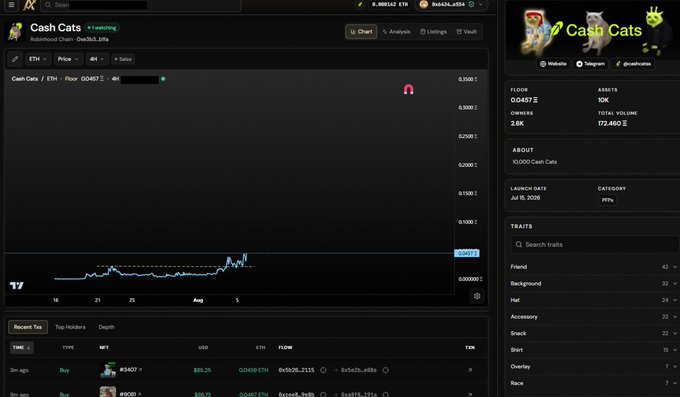The width and height of the screenshot is (680, 397).
Task: Open the site logo home
Action: coord(29,5)
